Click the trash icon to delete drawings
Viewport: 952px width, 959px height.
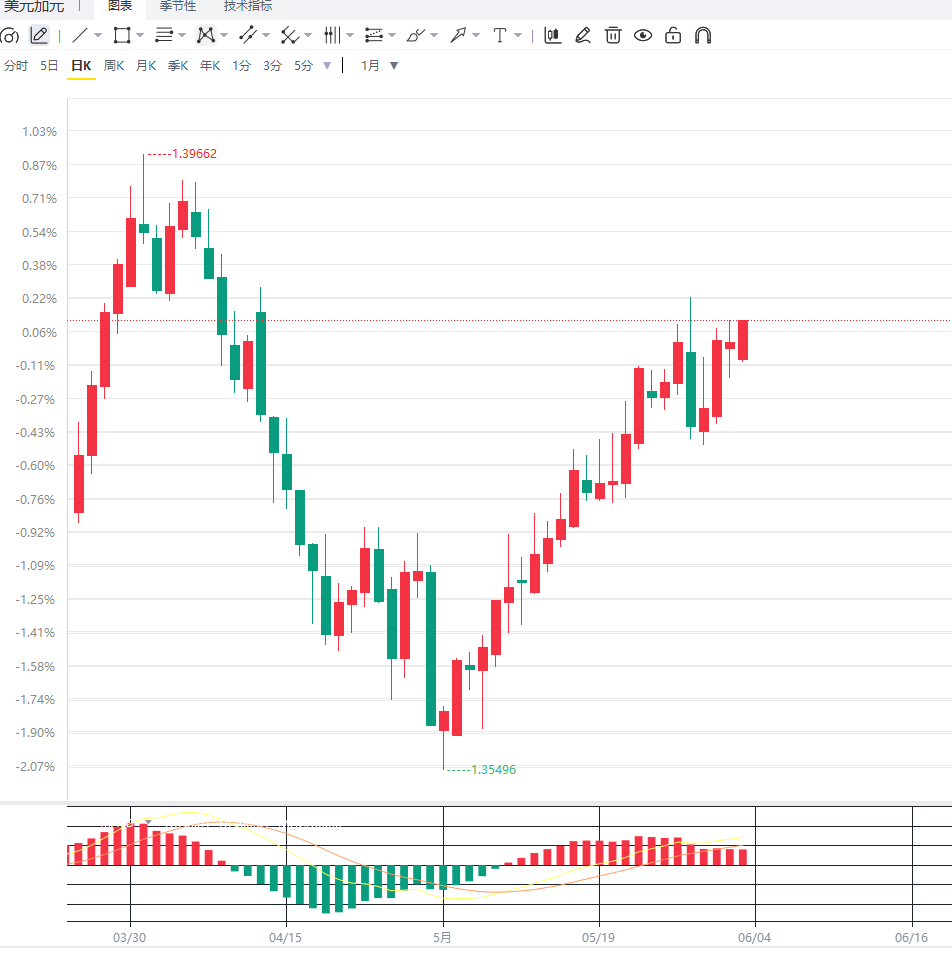(x=613, y=35)
